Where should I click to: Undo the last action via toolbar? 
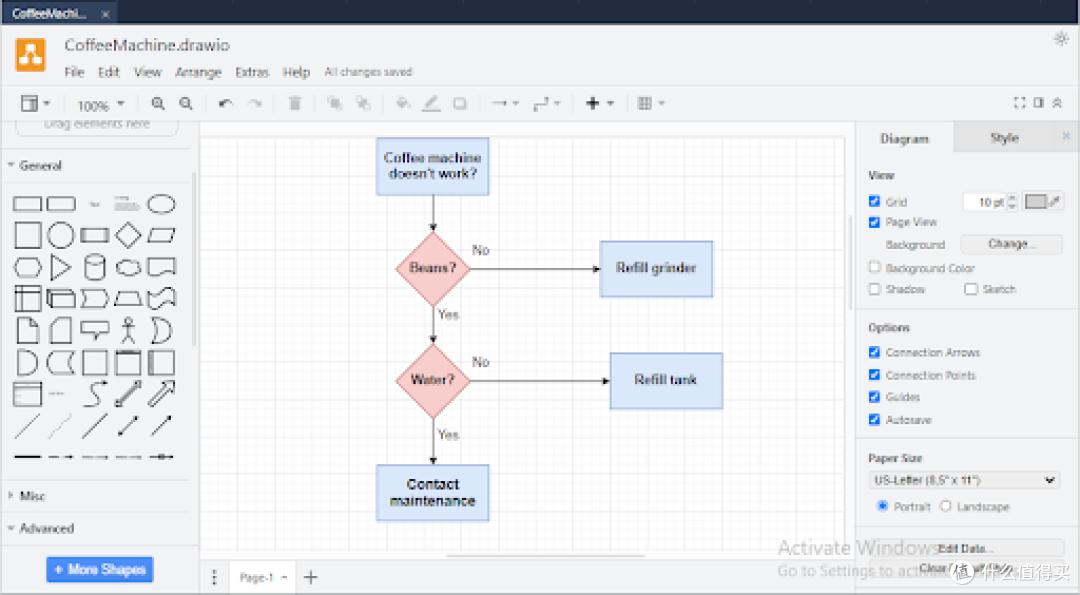pos(226,103)
